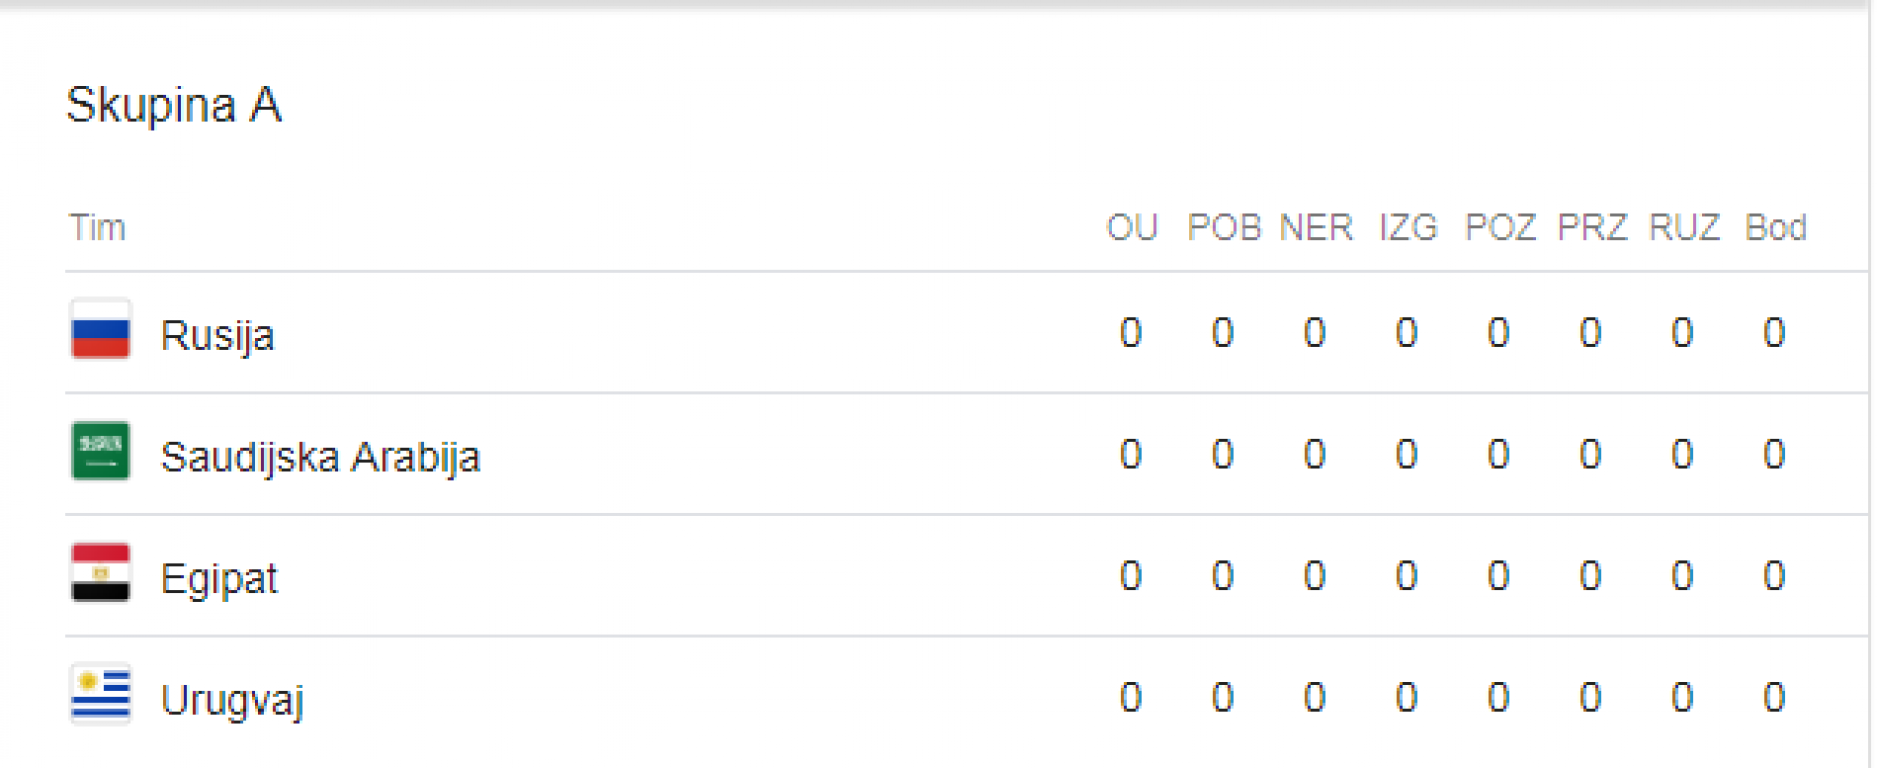1877x768 pixels.
Task: Click the Egypt flag icon
Action: click(100, 573)
